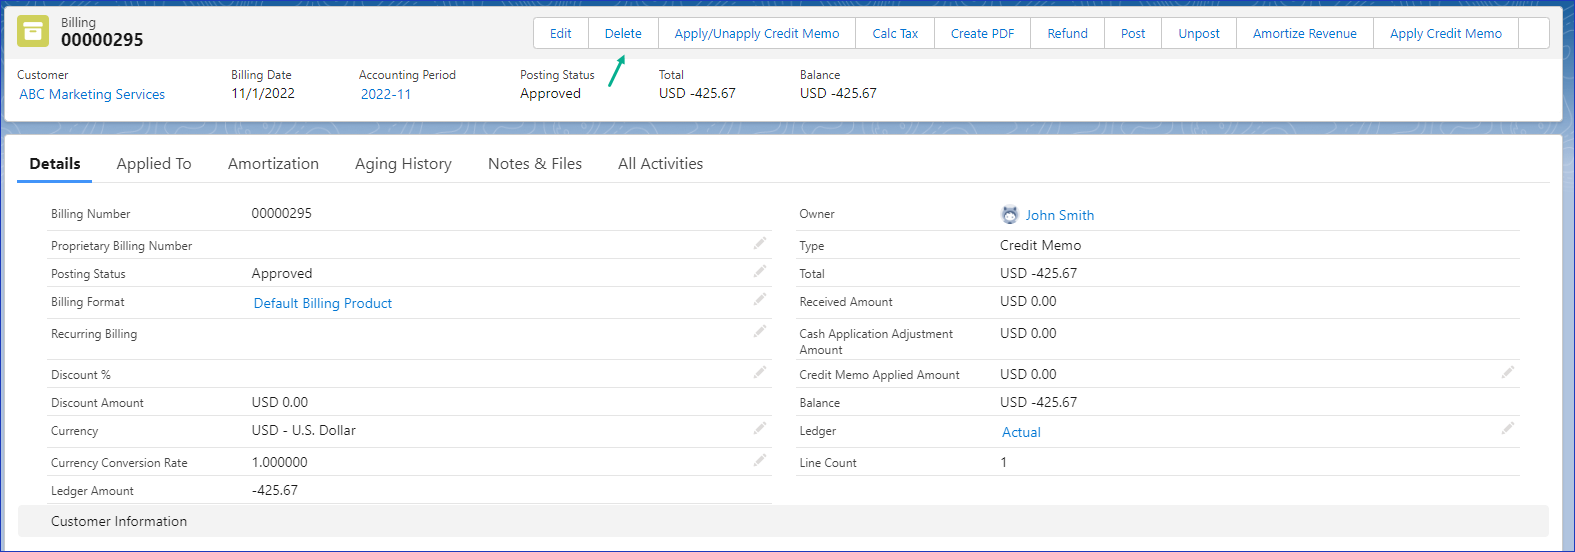
Task: Open the Amortization tab
Action: click(273, 164)
